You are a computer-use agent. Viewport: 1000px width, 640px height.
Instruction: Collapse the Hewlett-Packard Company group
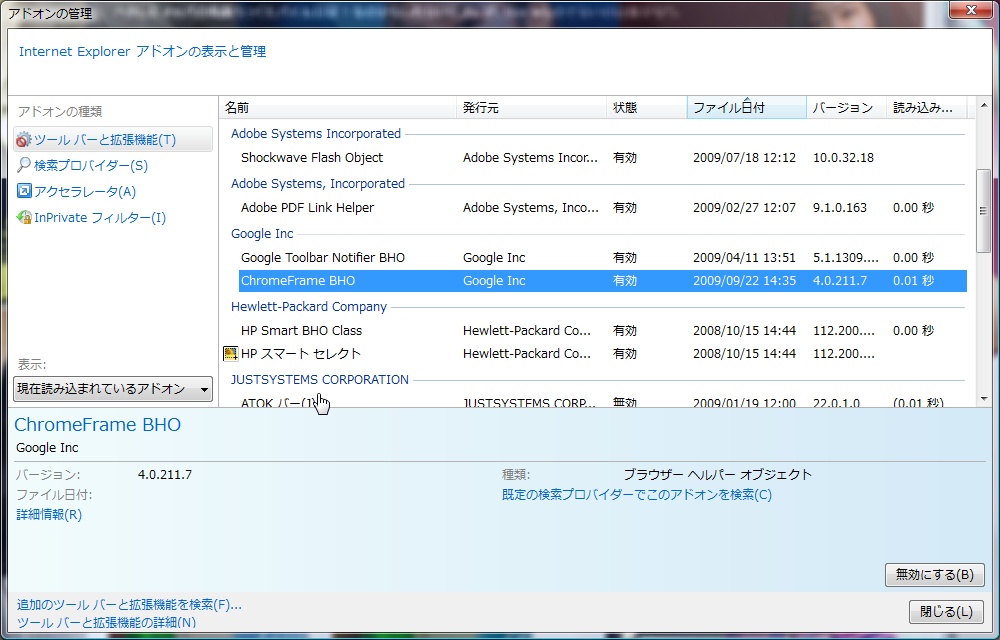click(309, 307)
